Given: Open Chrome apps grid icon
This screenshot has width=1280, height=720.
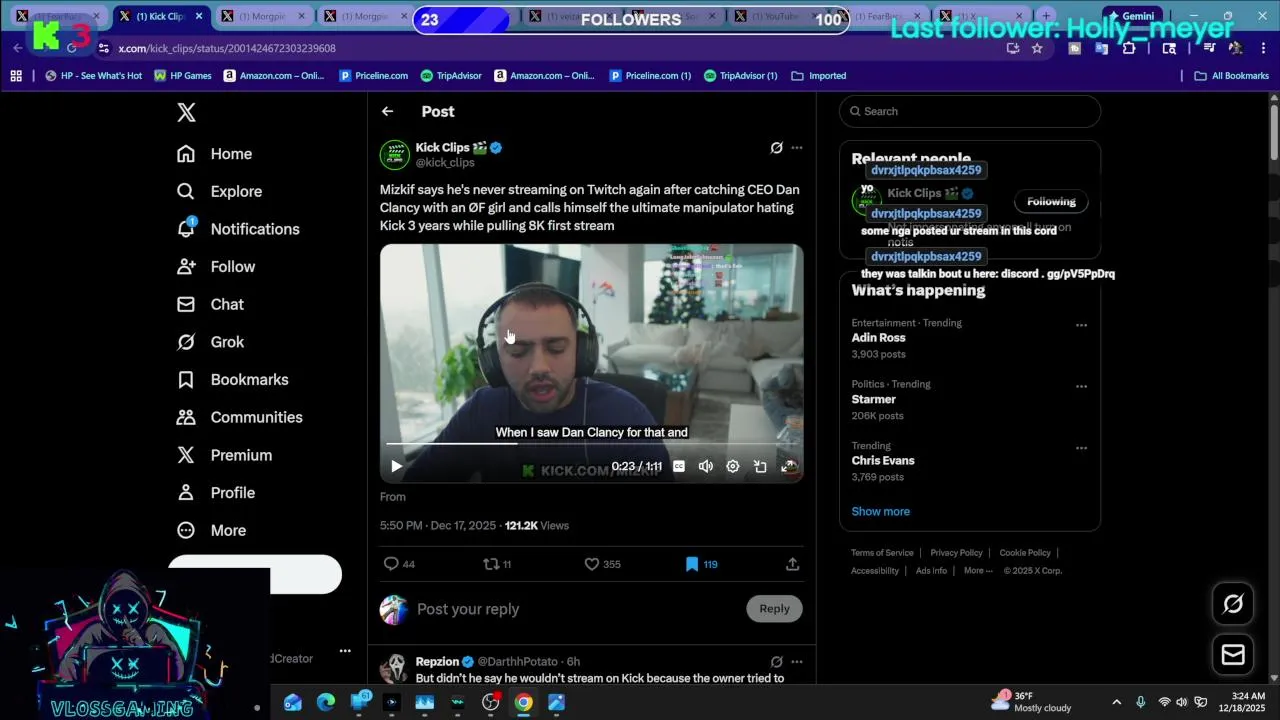Looking at the screenshot, I should click(16, 76).
